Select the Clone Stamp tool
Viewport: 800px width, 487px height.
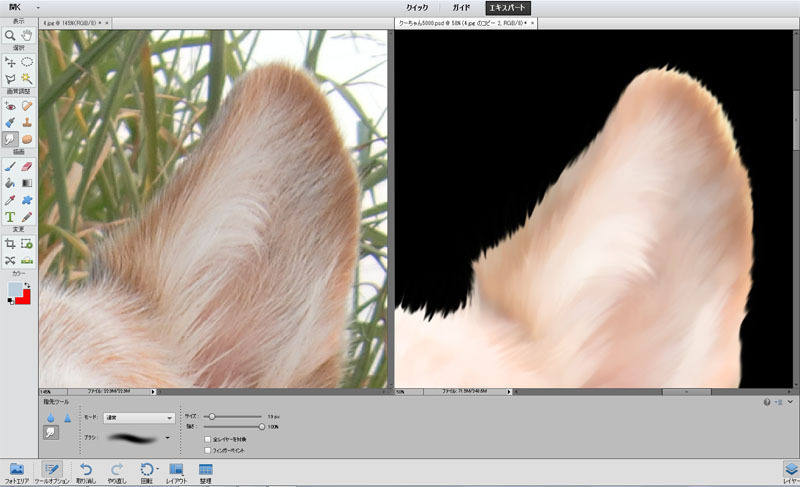coord(27,122)
